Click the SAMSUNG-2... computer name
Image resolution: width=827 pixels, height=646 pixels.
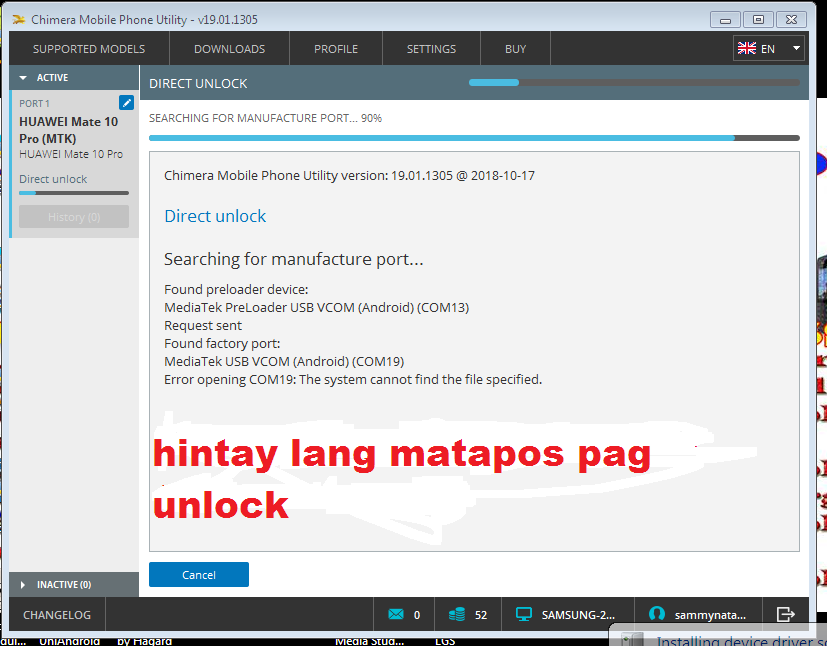(x=578, y=615)
